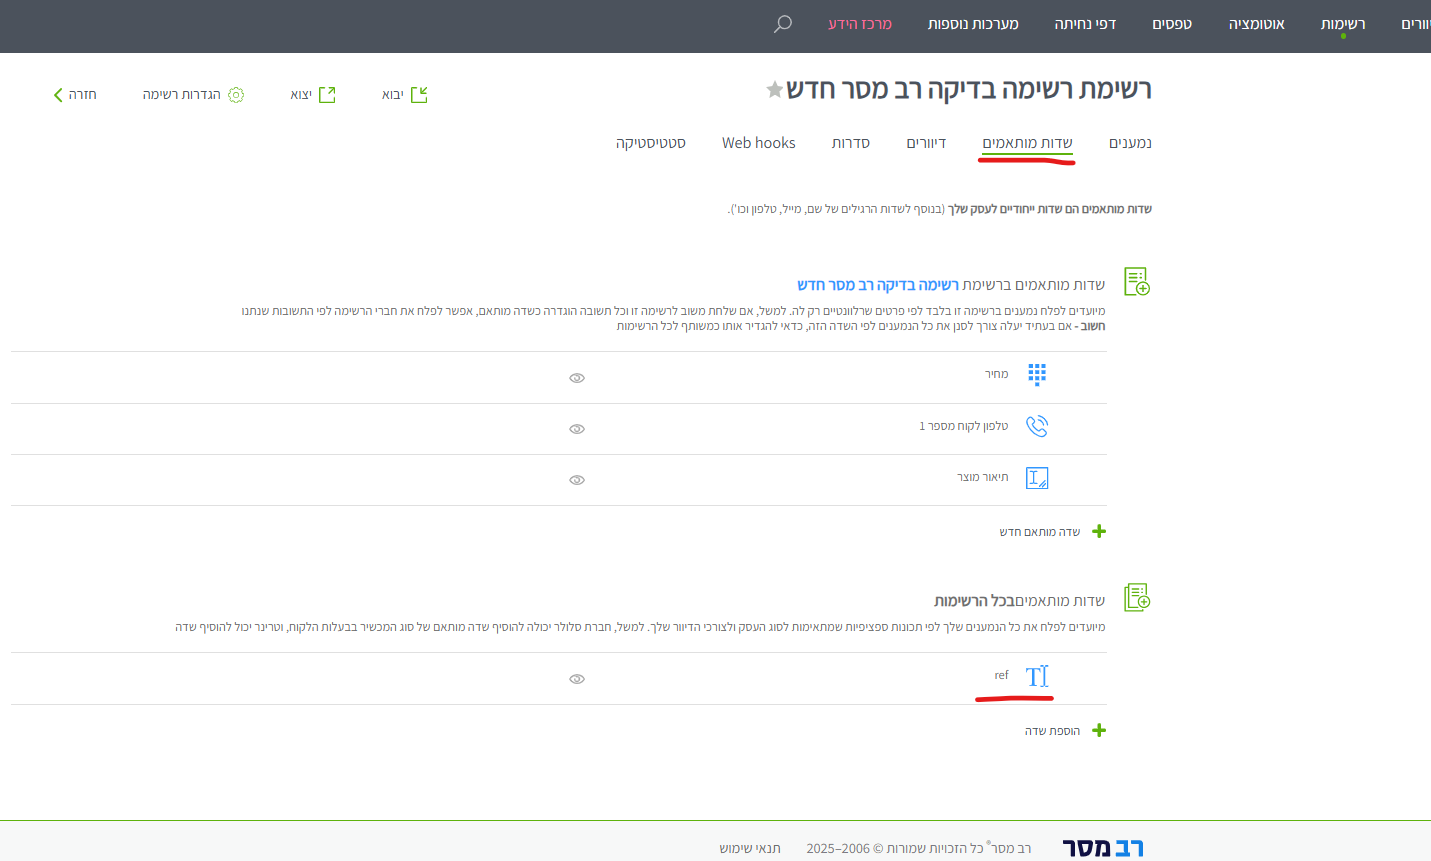Open list settings gear (הגדרות רשימה)
Screen dimensions: 1431x861
[236, 95]
